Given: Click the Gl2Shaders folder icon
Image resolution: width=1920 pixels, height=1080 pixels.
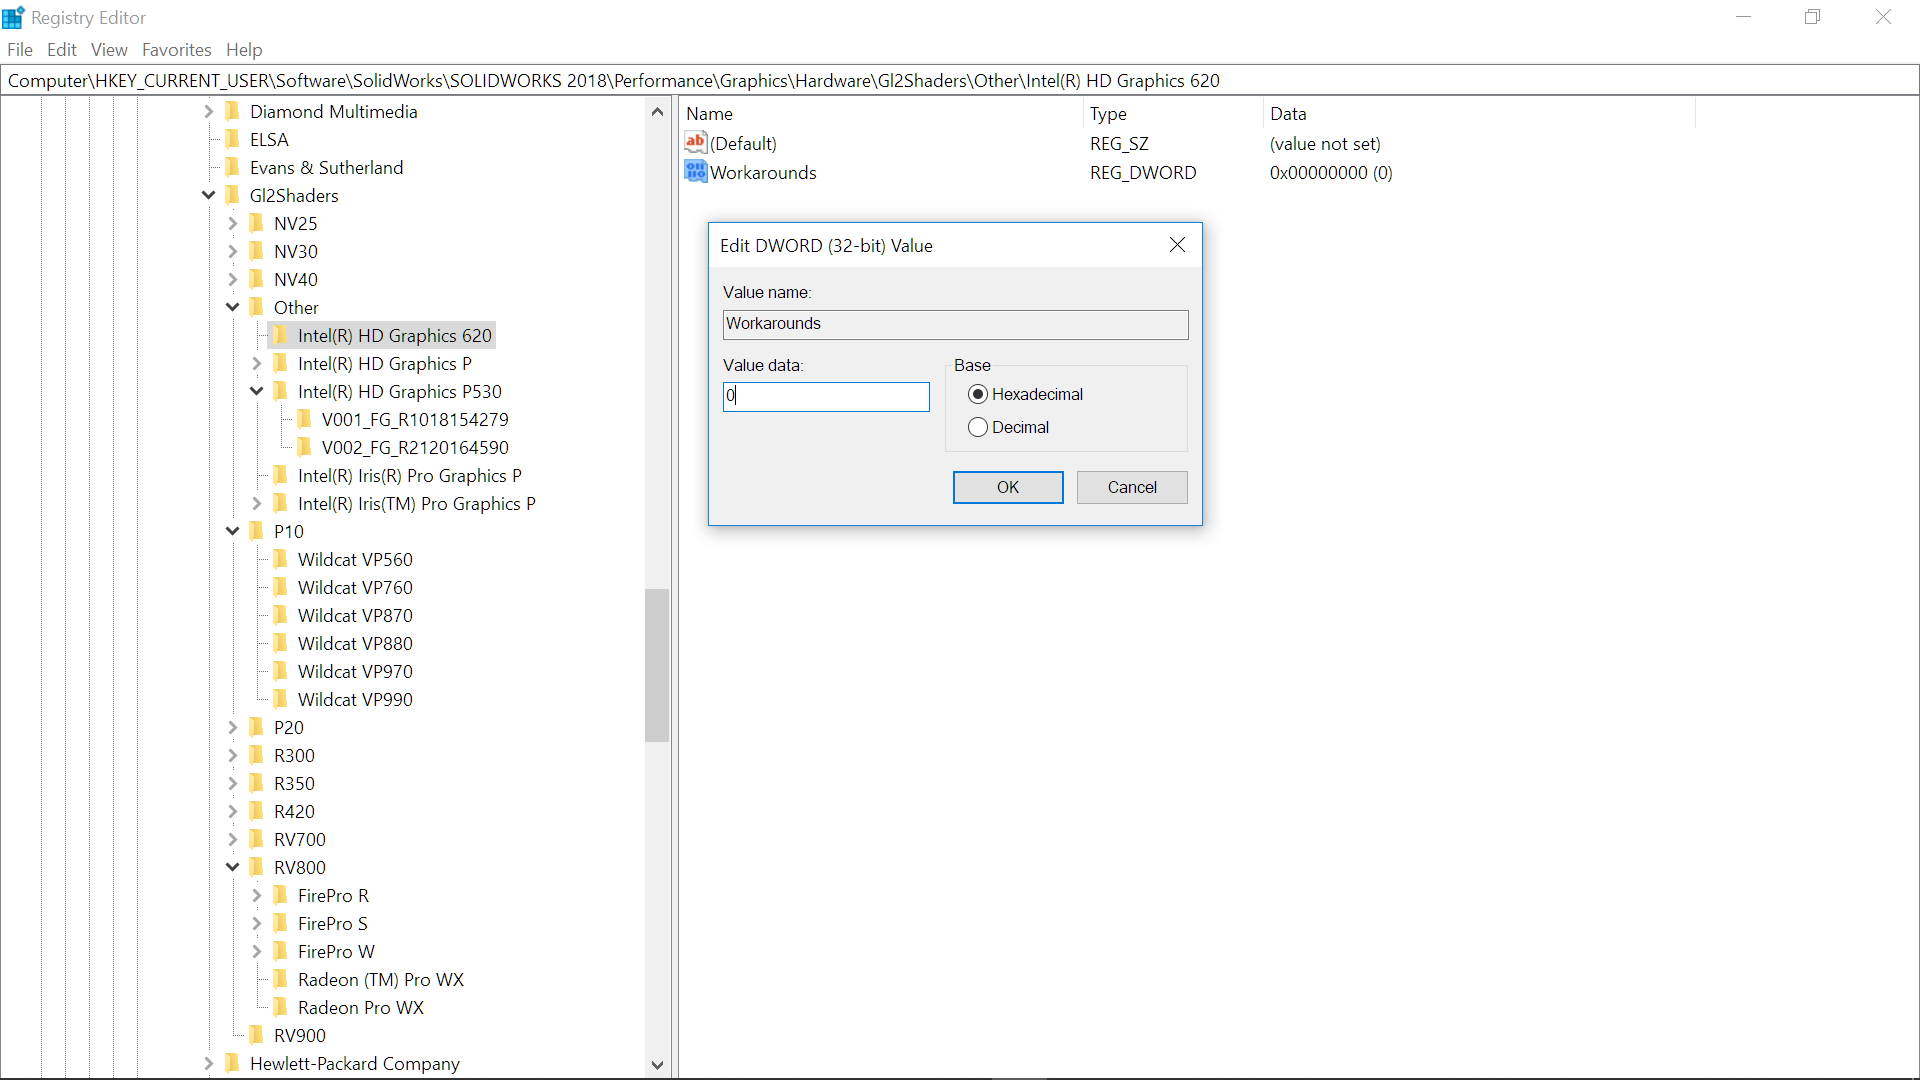Looking at the screenshot, I should pyautogui.click(x=233, y=195).
